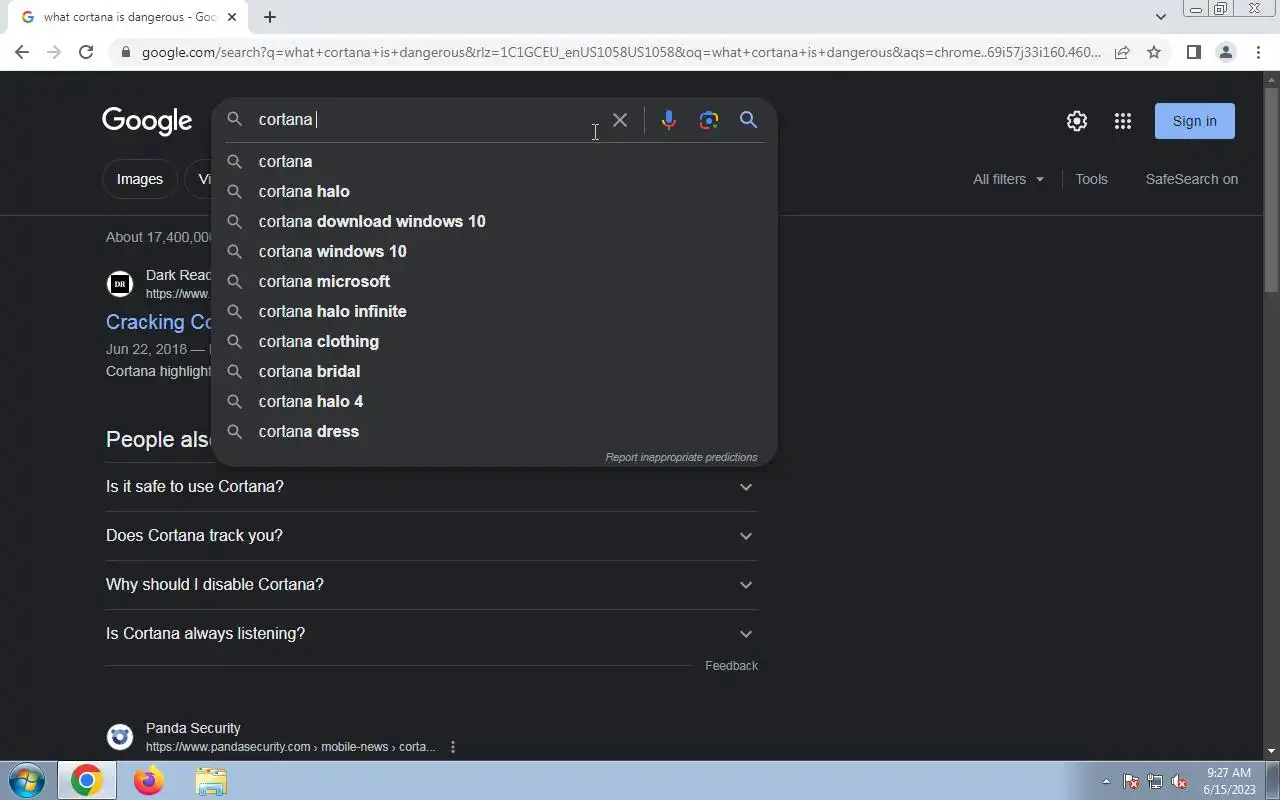Click the address bar URL
This screenshot has height=800, width=1280.
coord(620,52)
